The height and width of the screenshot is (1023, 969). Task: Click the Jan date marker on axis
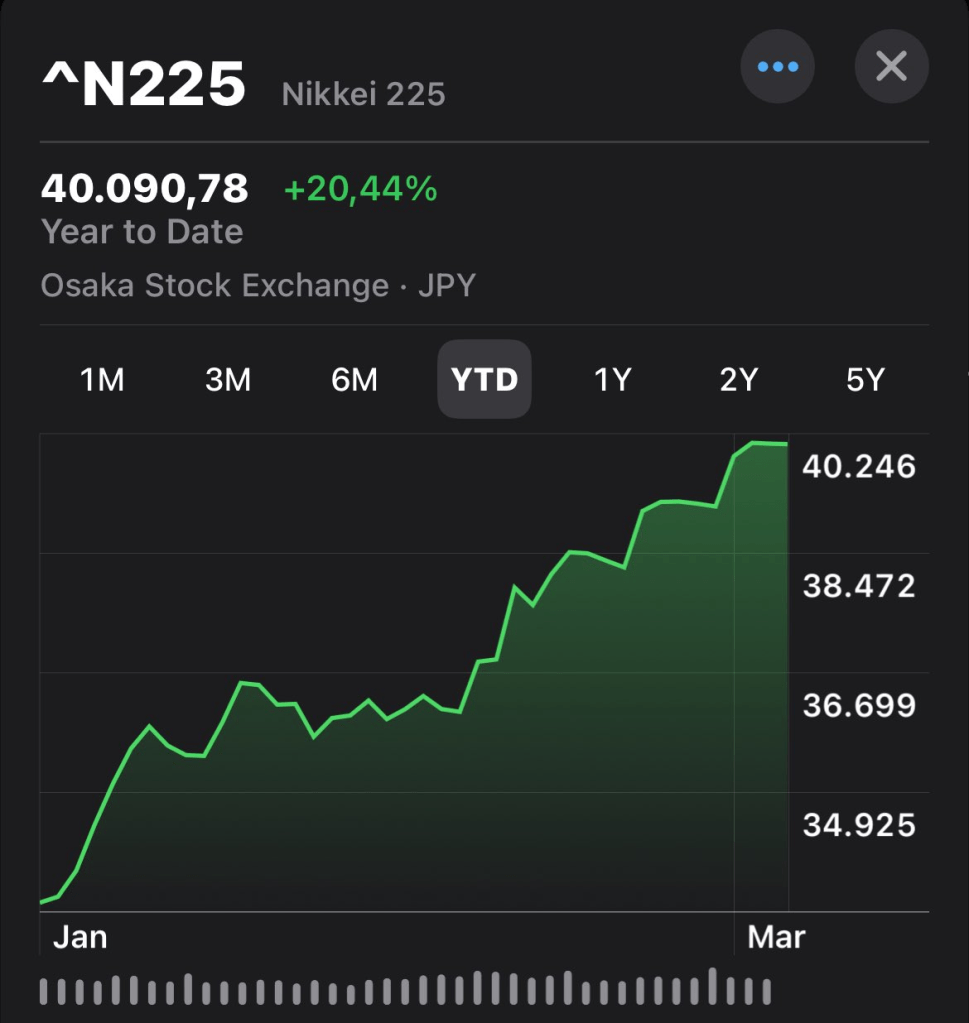(80, 937)
